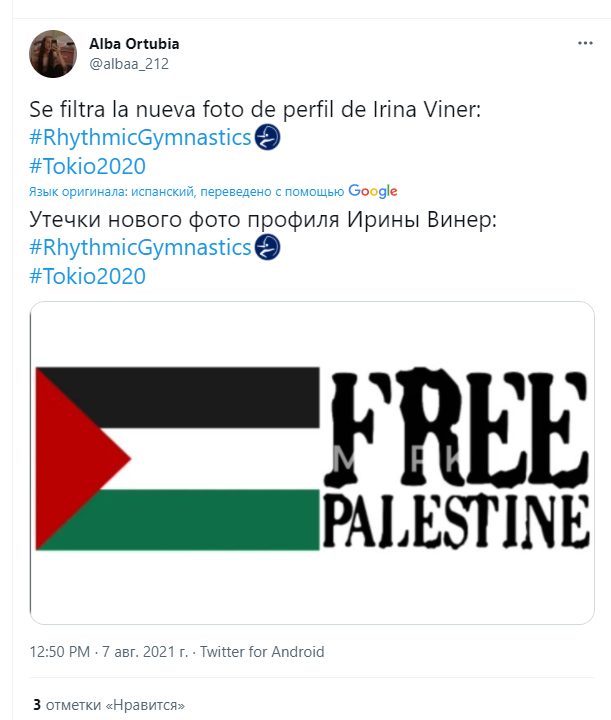
Task: Click the Alba Ortubia display name
Action: coord(135,44)
